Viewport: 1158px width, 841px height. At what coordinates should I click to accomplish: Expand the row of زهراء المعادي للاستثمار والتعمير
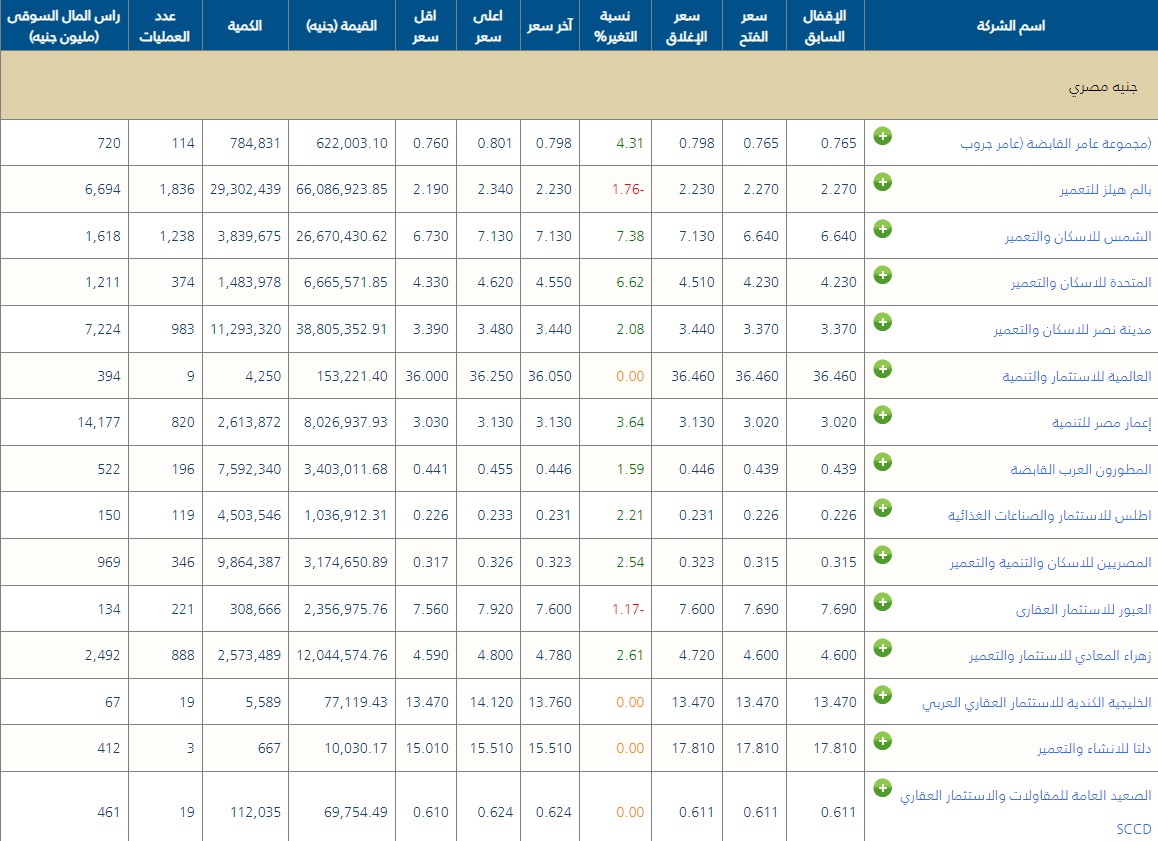[883, 648]
